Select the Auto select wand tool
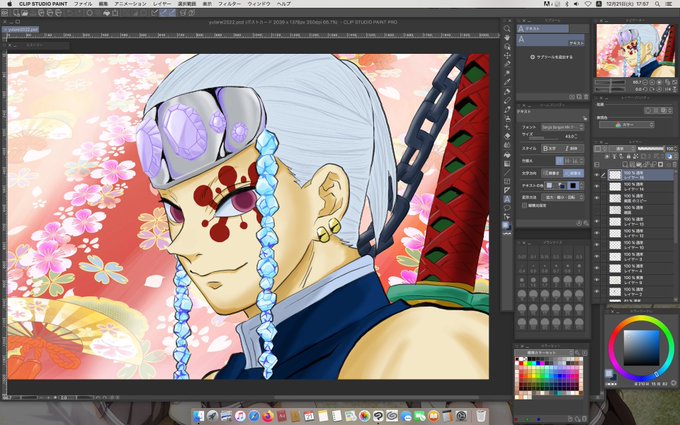Screen dimensions: 680x425 [507, 73]
